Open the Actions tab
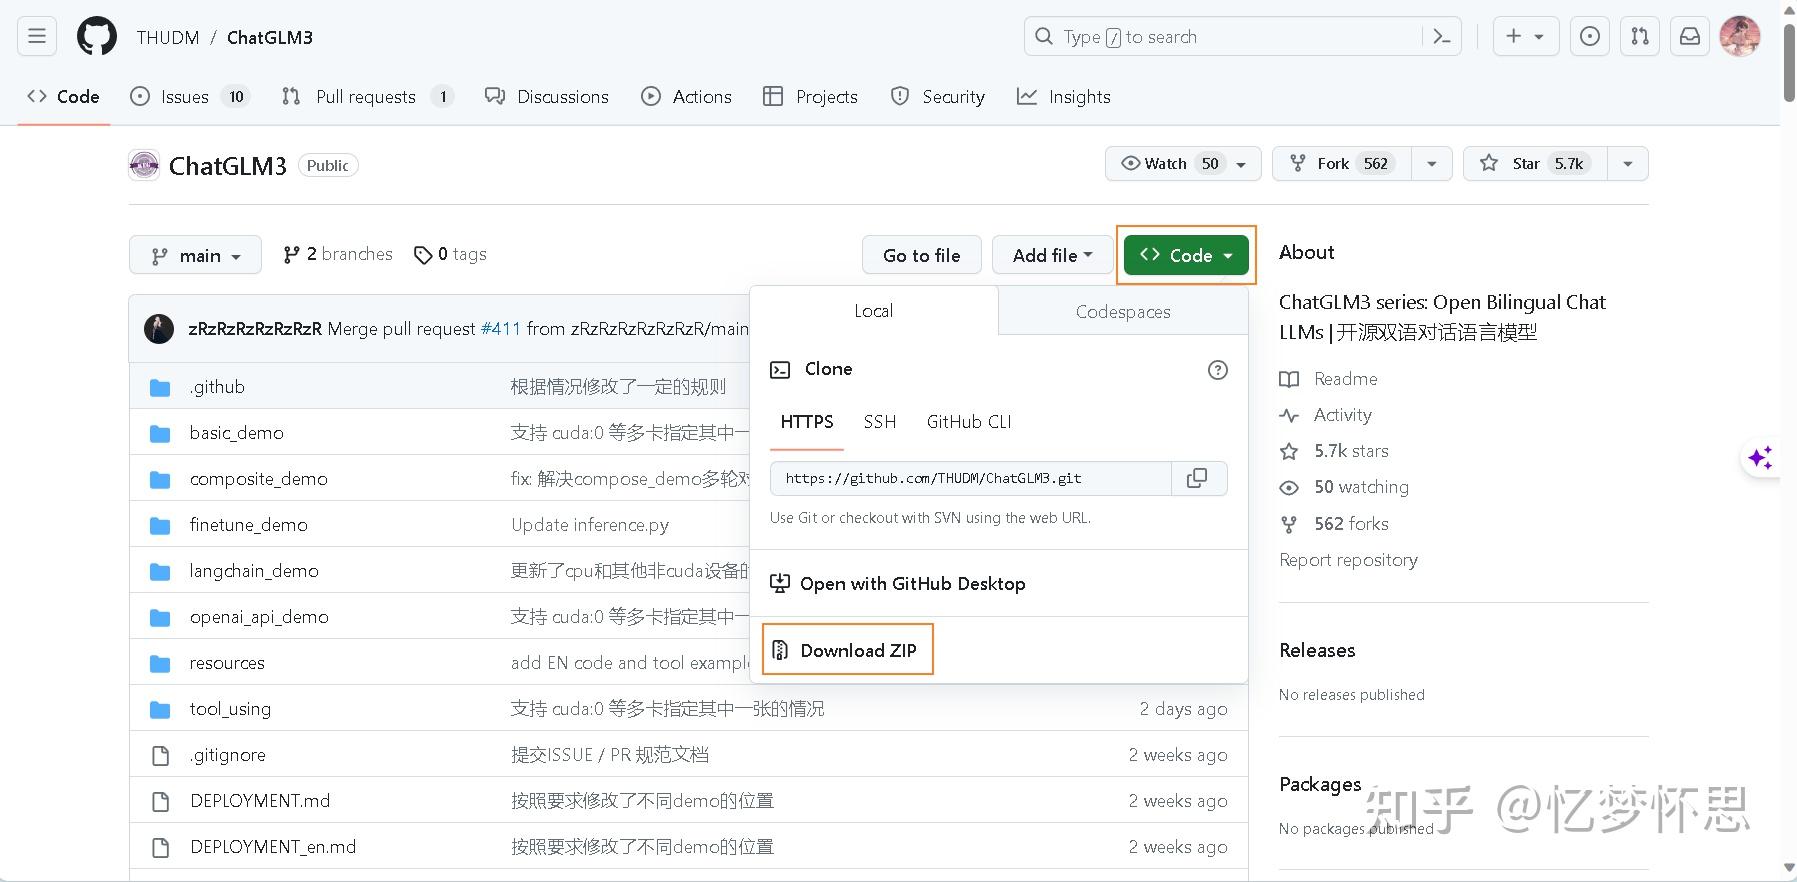The image size is (1797, 882). click(686, 97)
